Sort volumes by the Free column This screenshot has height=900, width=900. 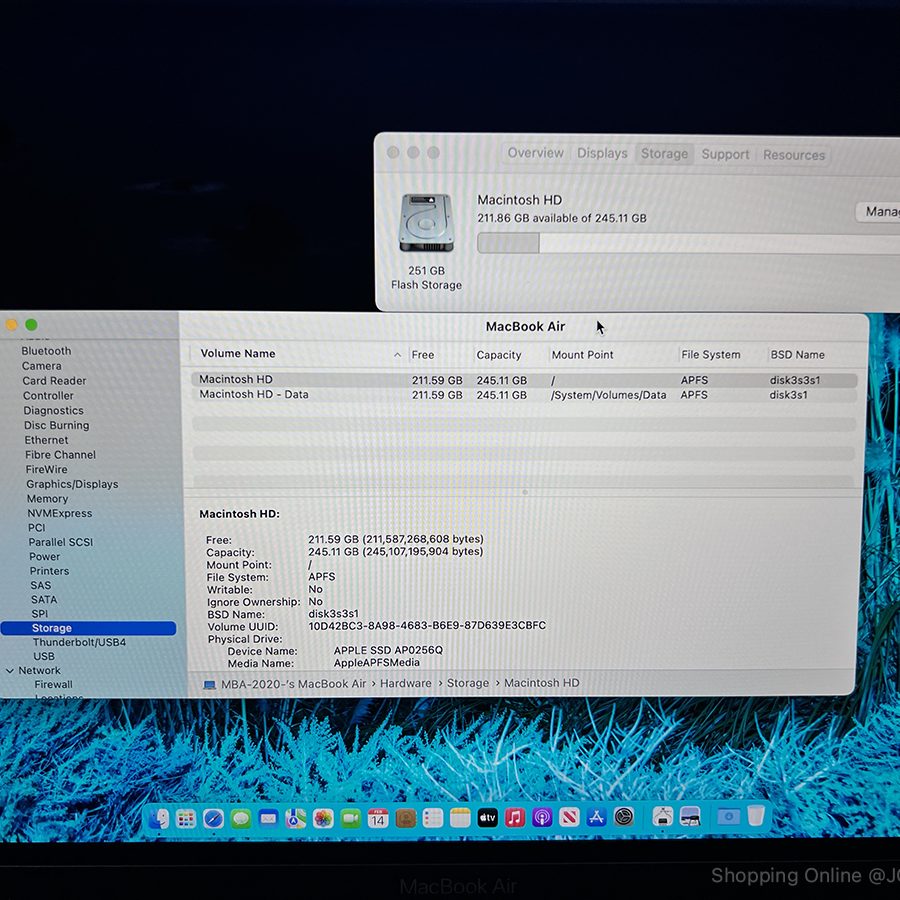tap(422, 355)
